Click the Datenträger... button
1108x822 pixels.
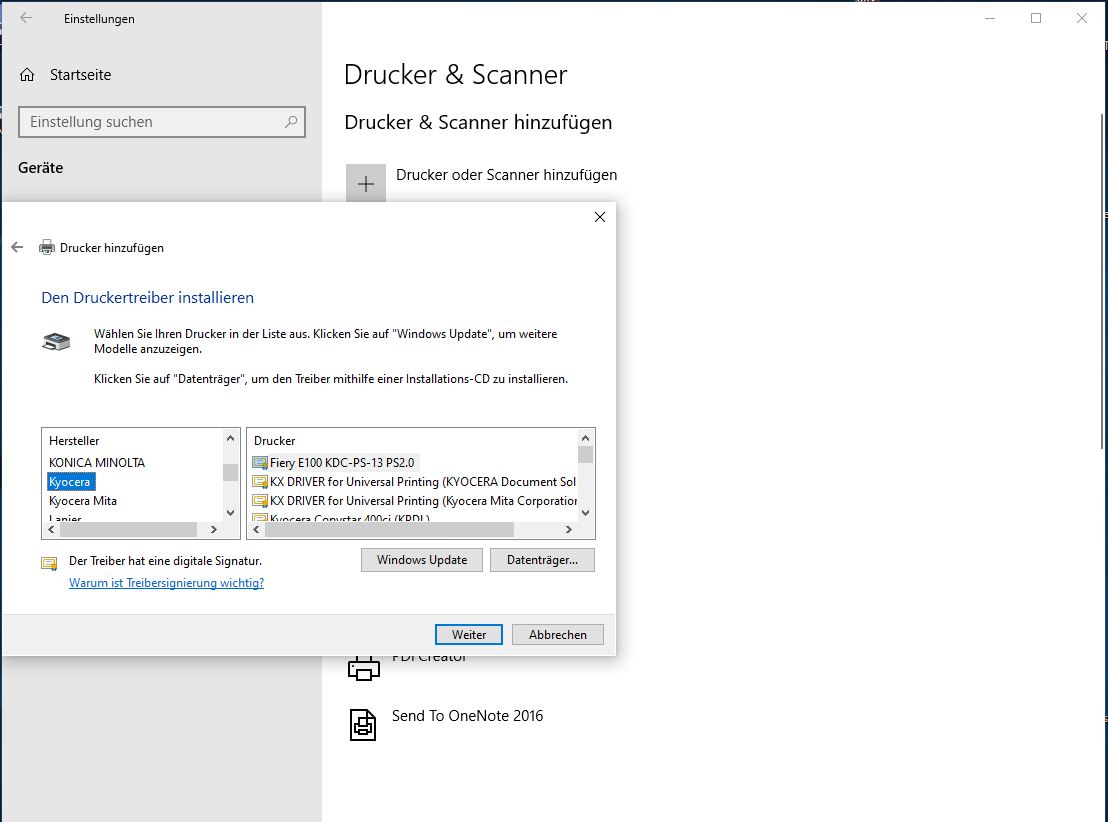pyautogui.click(x=542, y=560)
